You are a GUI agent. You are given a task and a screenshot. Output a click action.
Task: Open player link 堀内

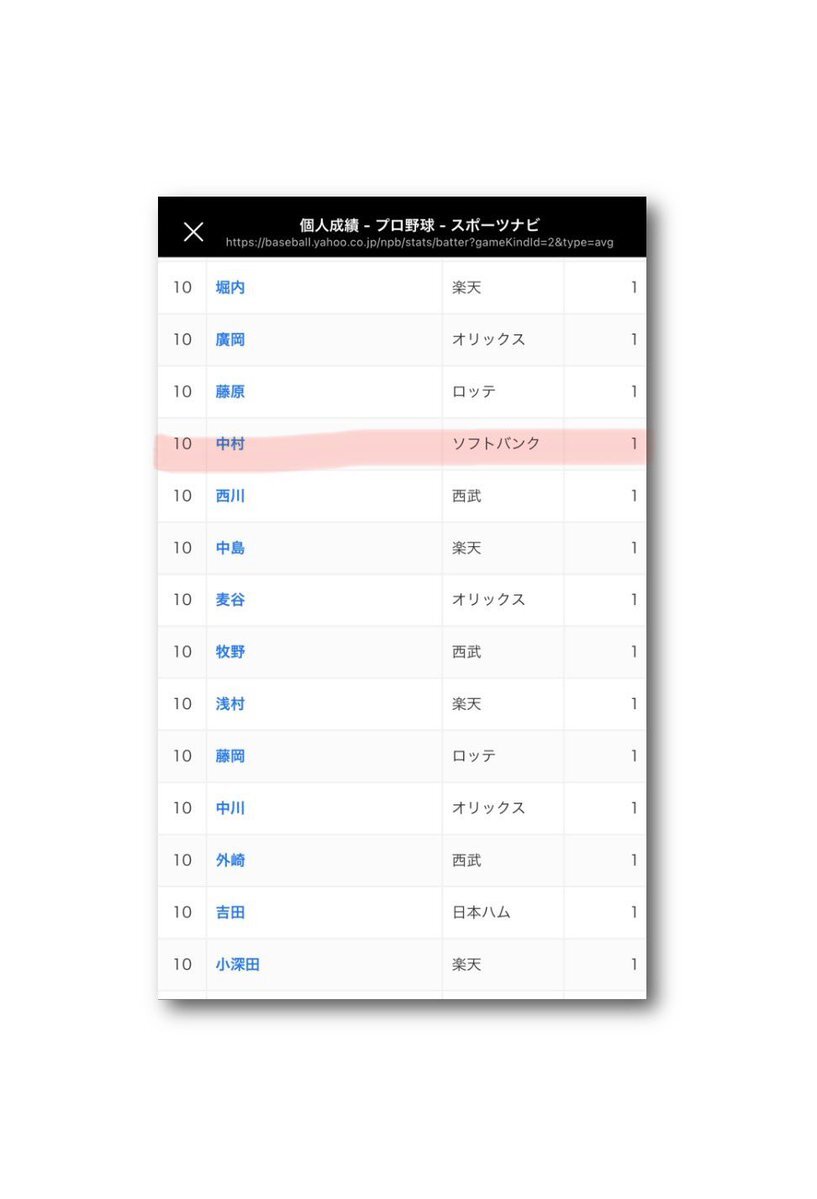pos(230,288)
